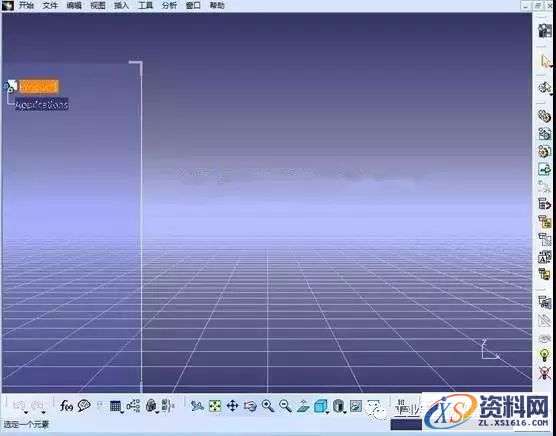
Task: Open the 帮助 (Help) menu
Action: [x=217, y=5]
